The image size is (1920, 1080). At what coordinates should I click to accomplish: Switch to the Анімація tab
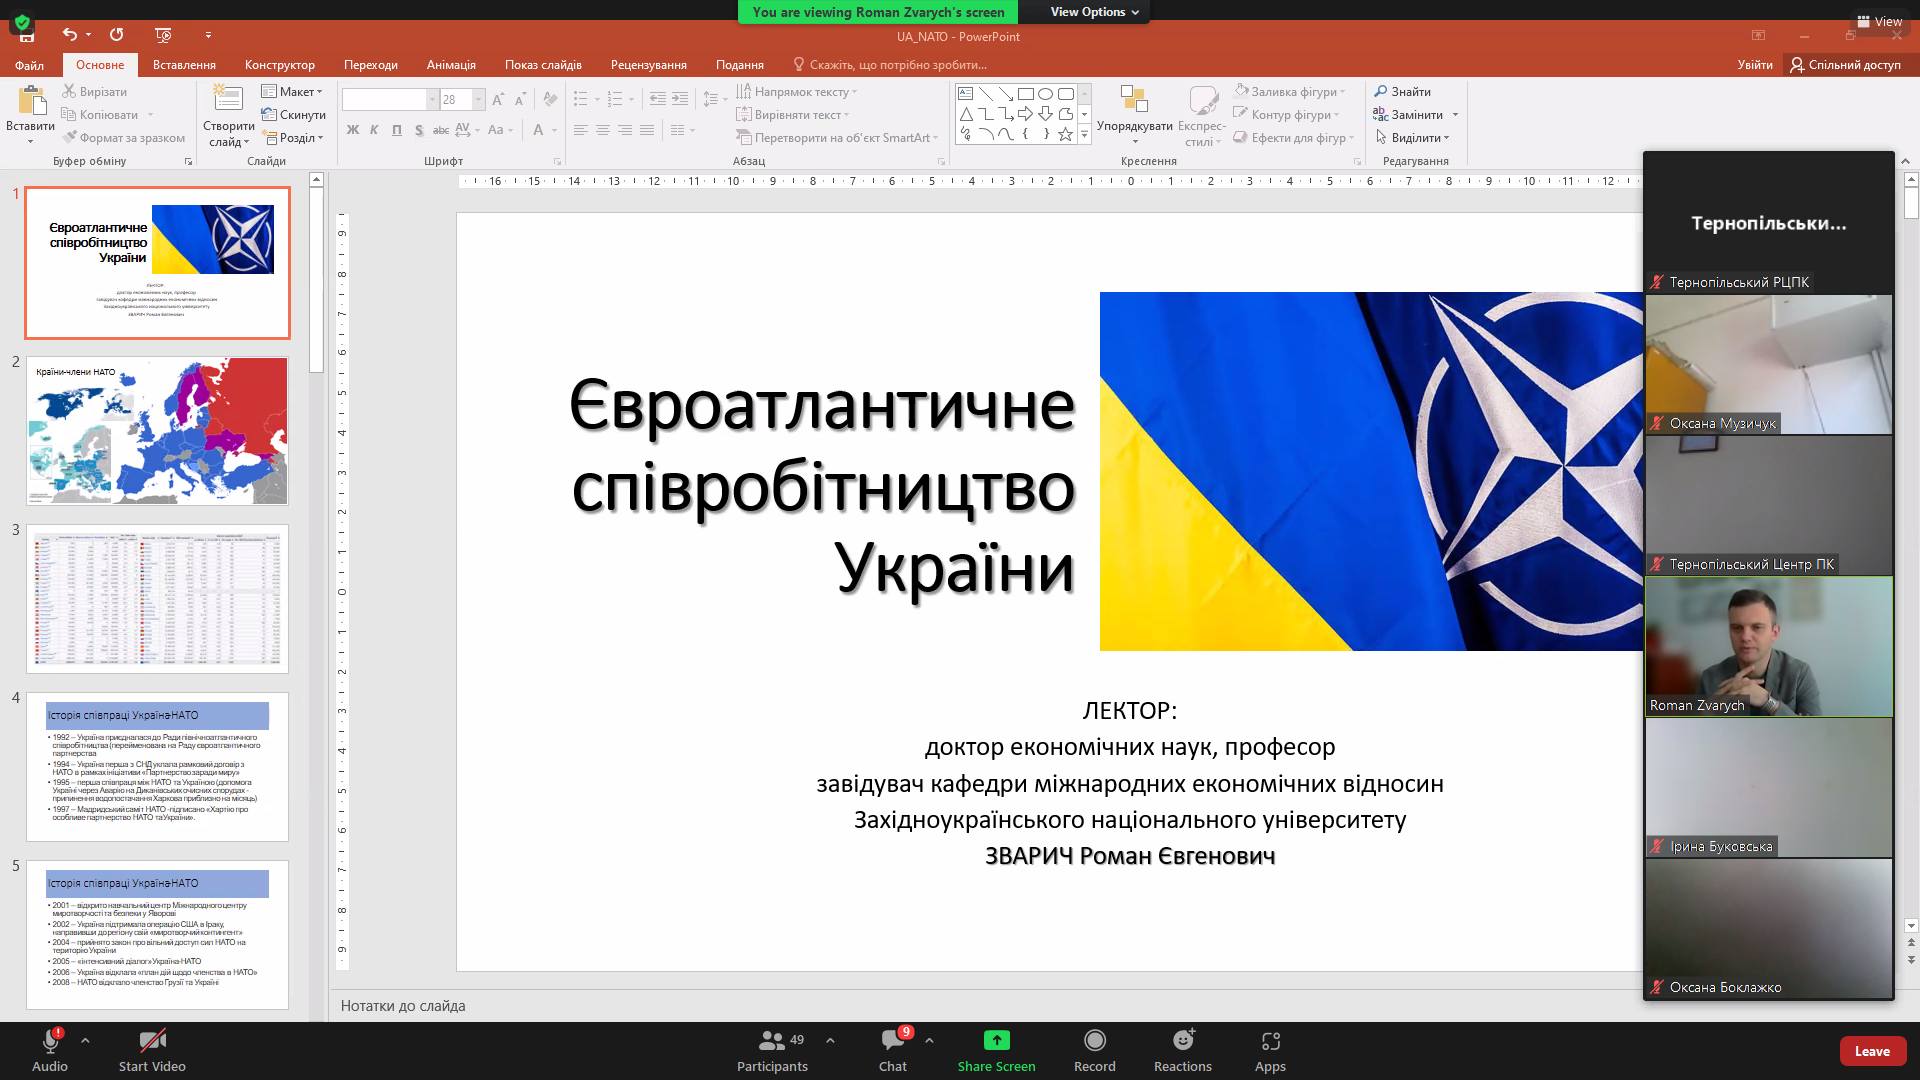[x=451, y=65]
